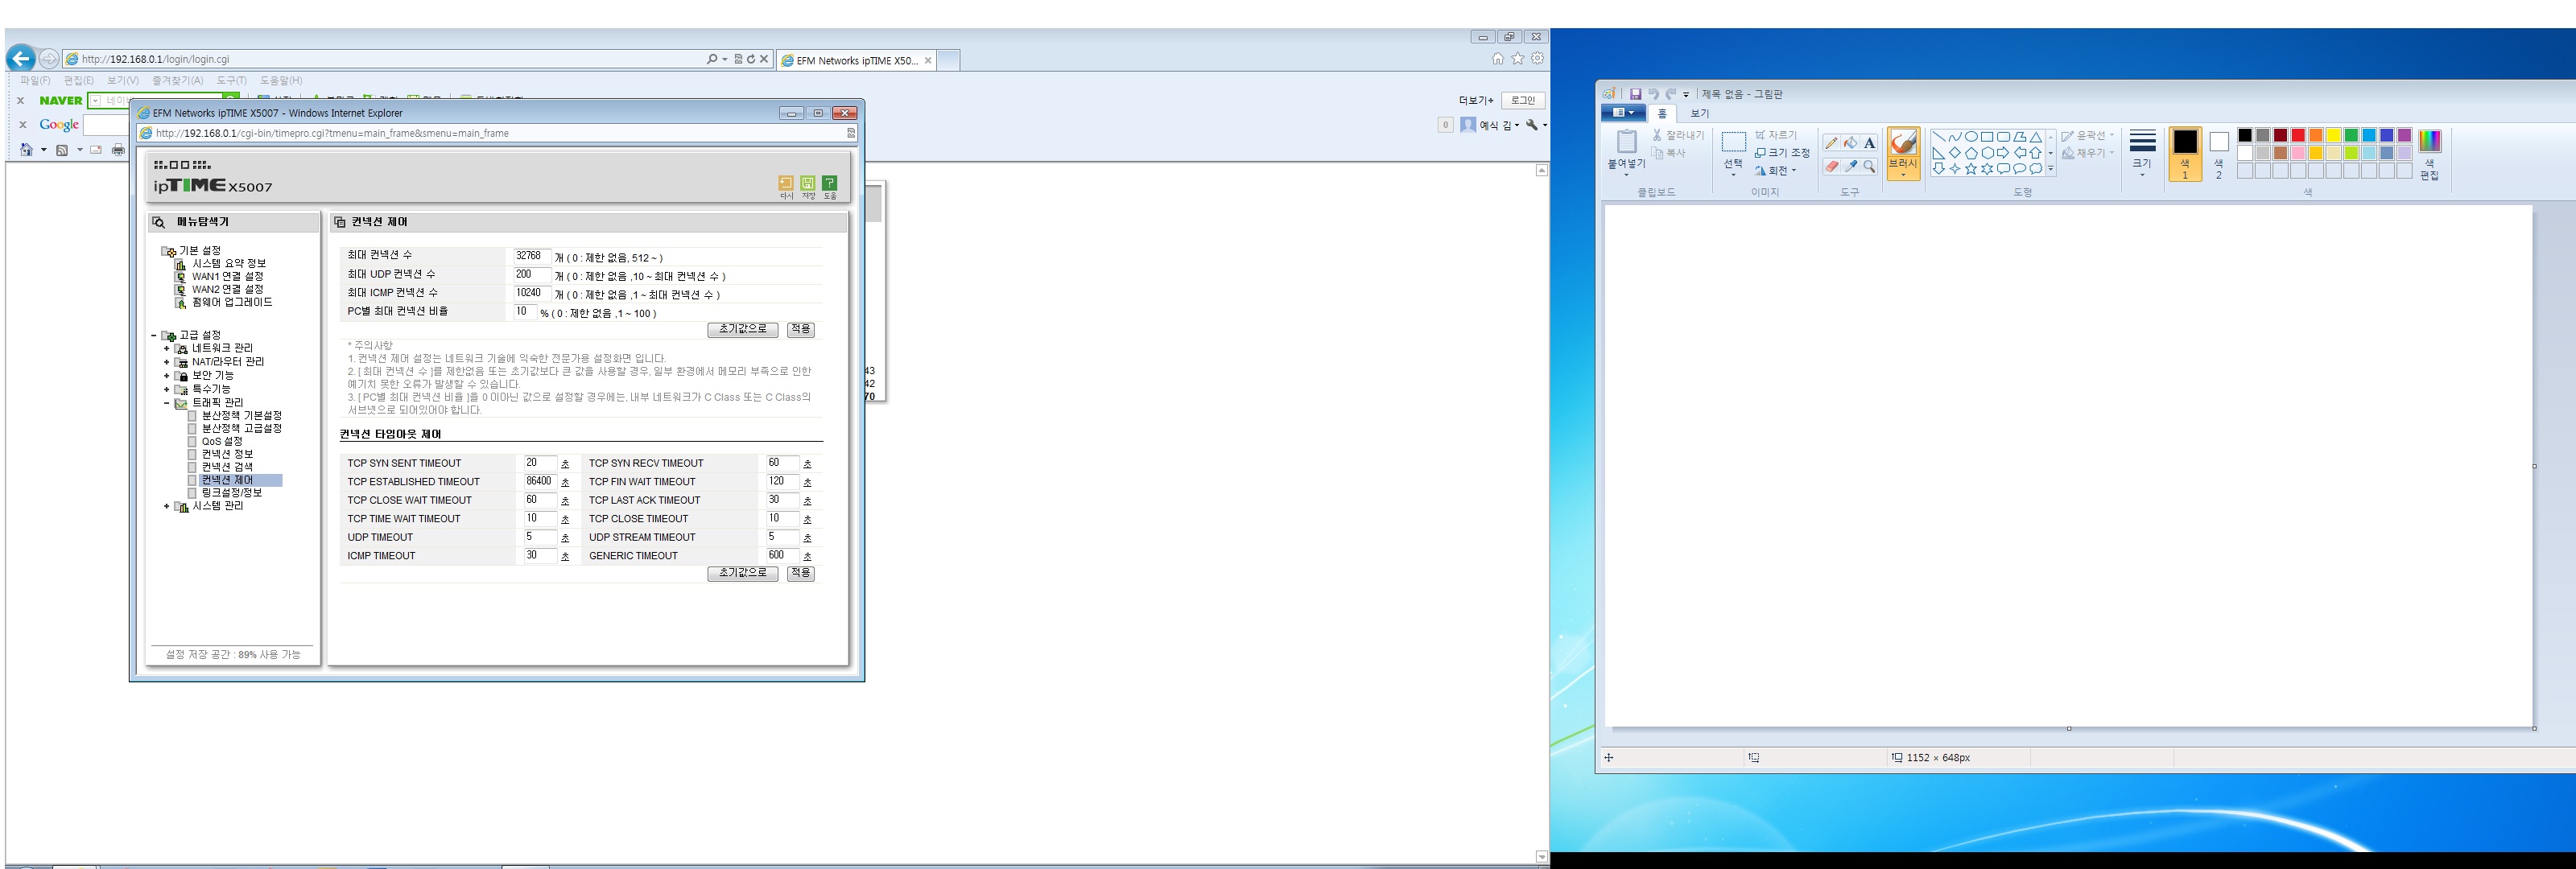Screen dimensions: 2576x869
Task: Click the Paint save icon in the title bar
Action: 1636,94
